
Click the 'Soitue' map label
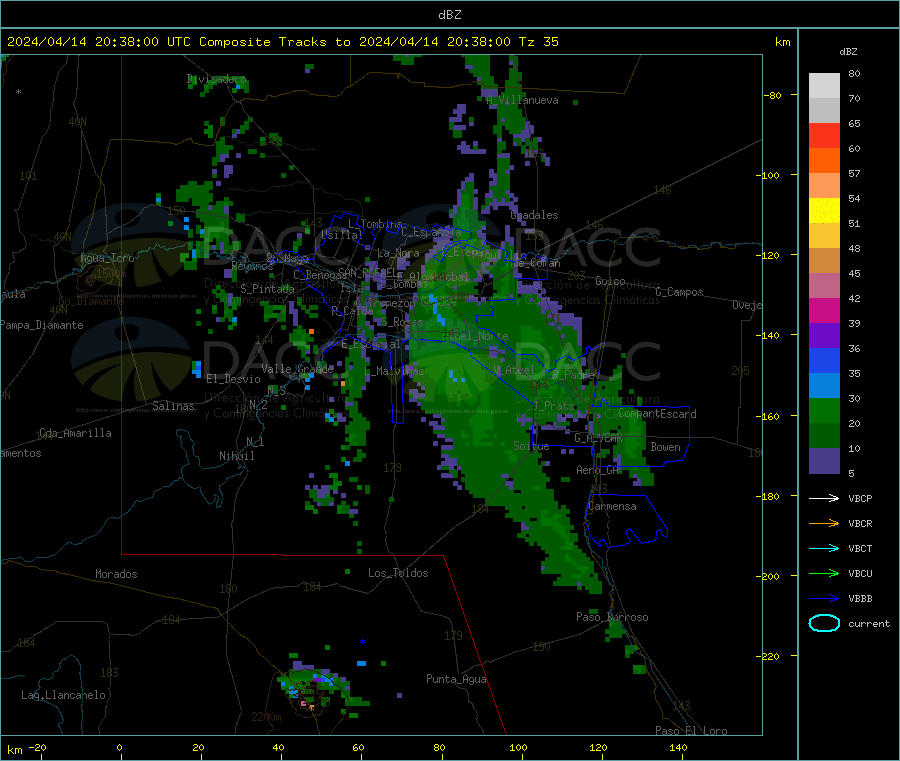coord(531,446)
